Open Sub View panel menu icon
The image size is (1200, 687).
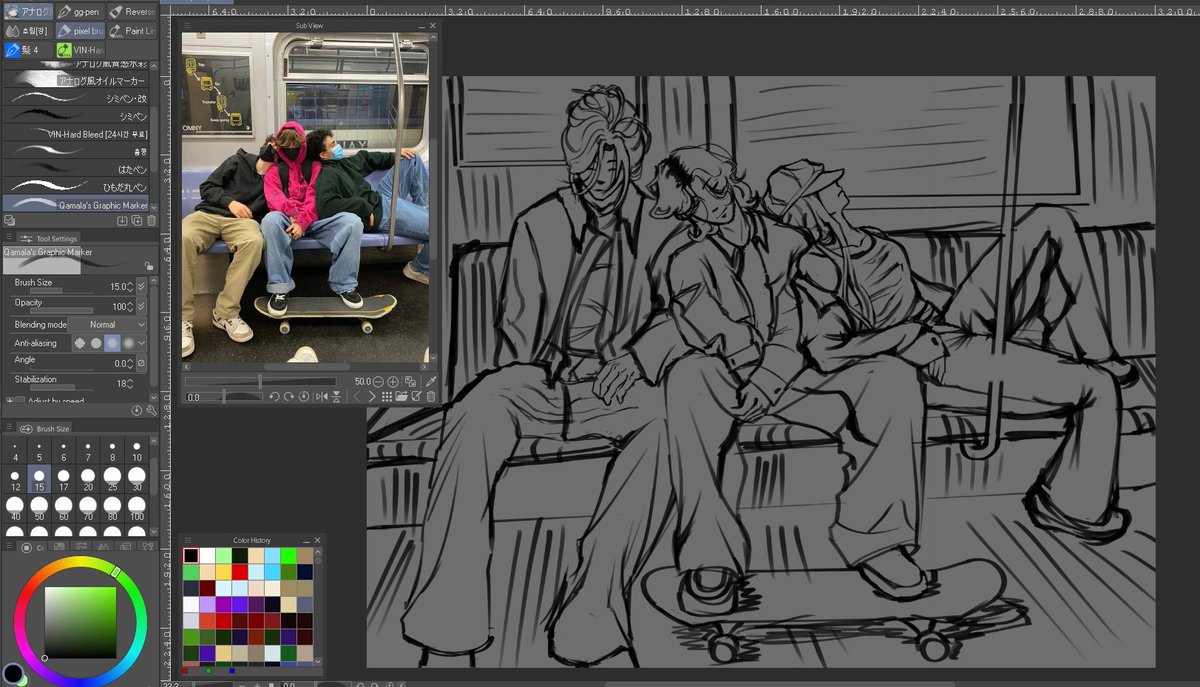coord(187,24)
